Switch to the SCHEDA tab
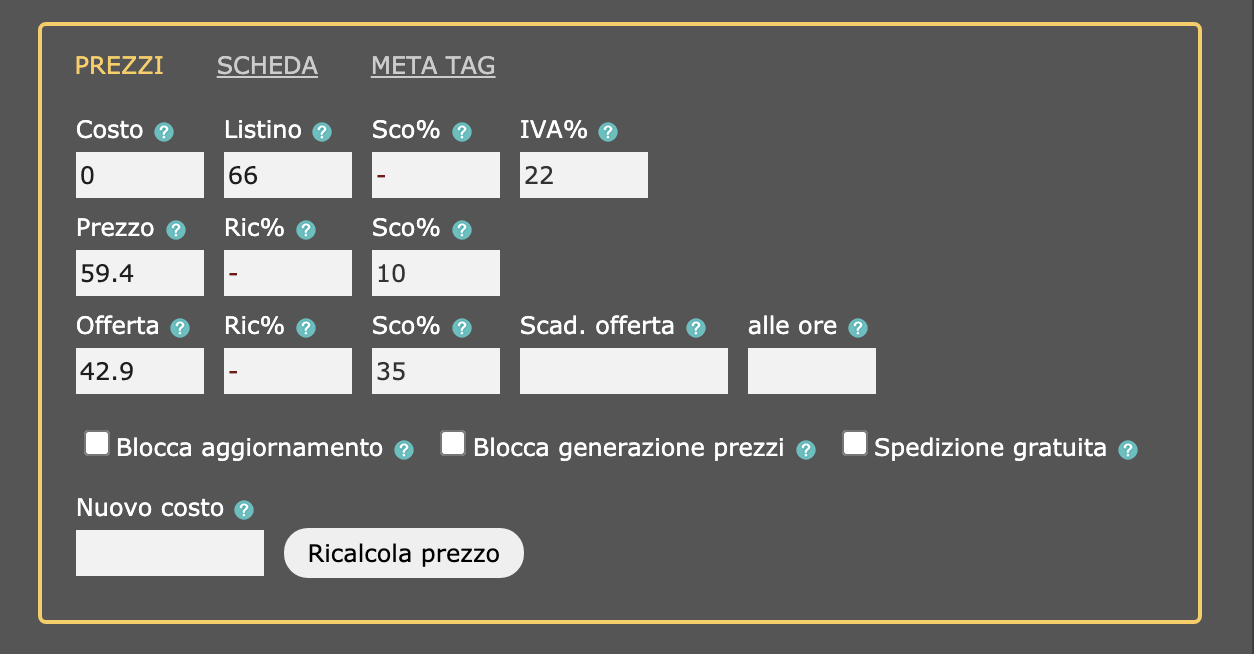 [x=267, y=66]
